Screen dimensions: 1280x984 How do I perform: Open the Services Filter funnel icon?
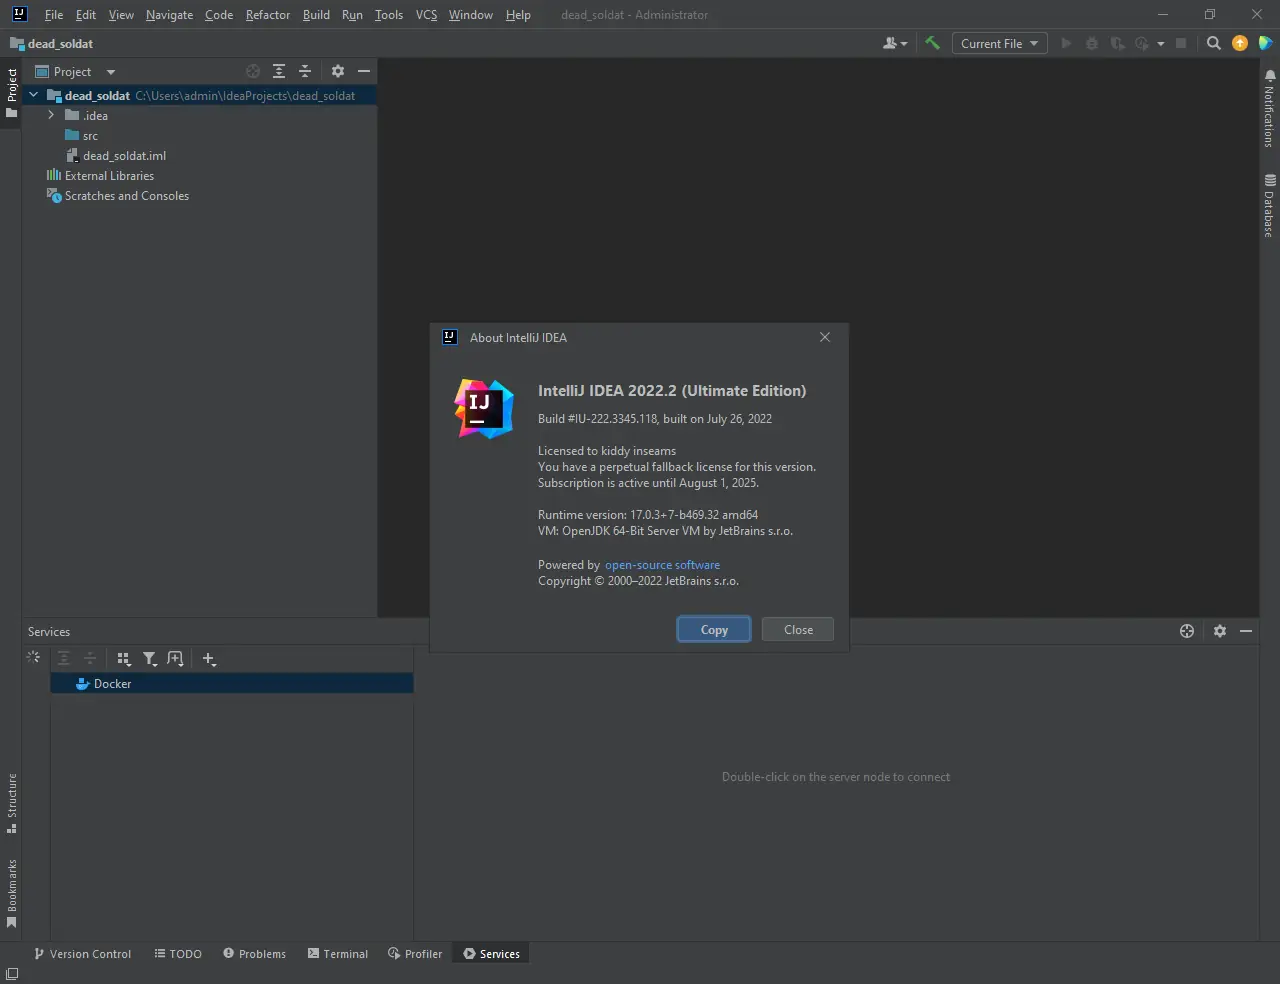click(150, 658)
